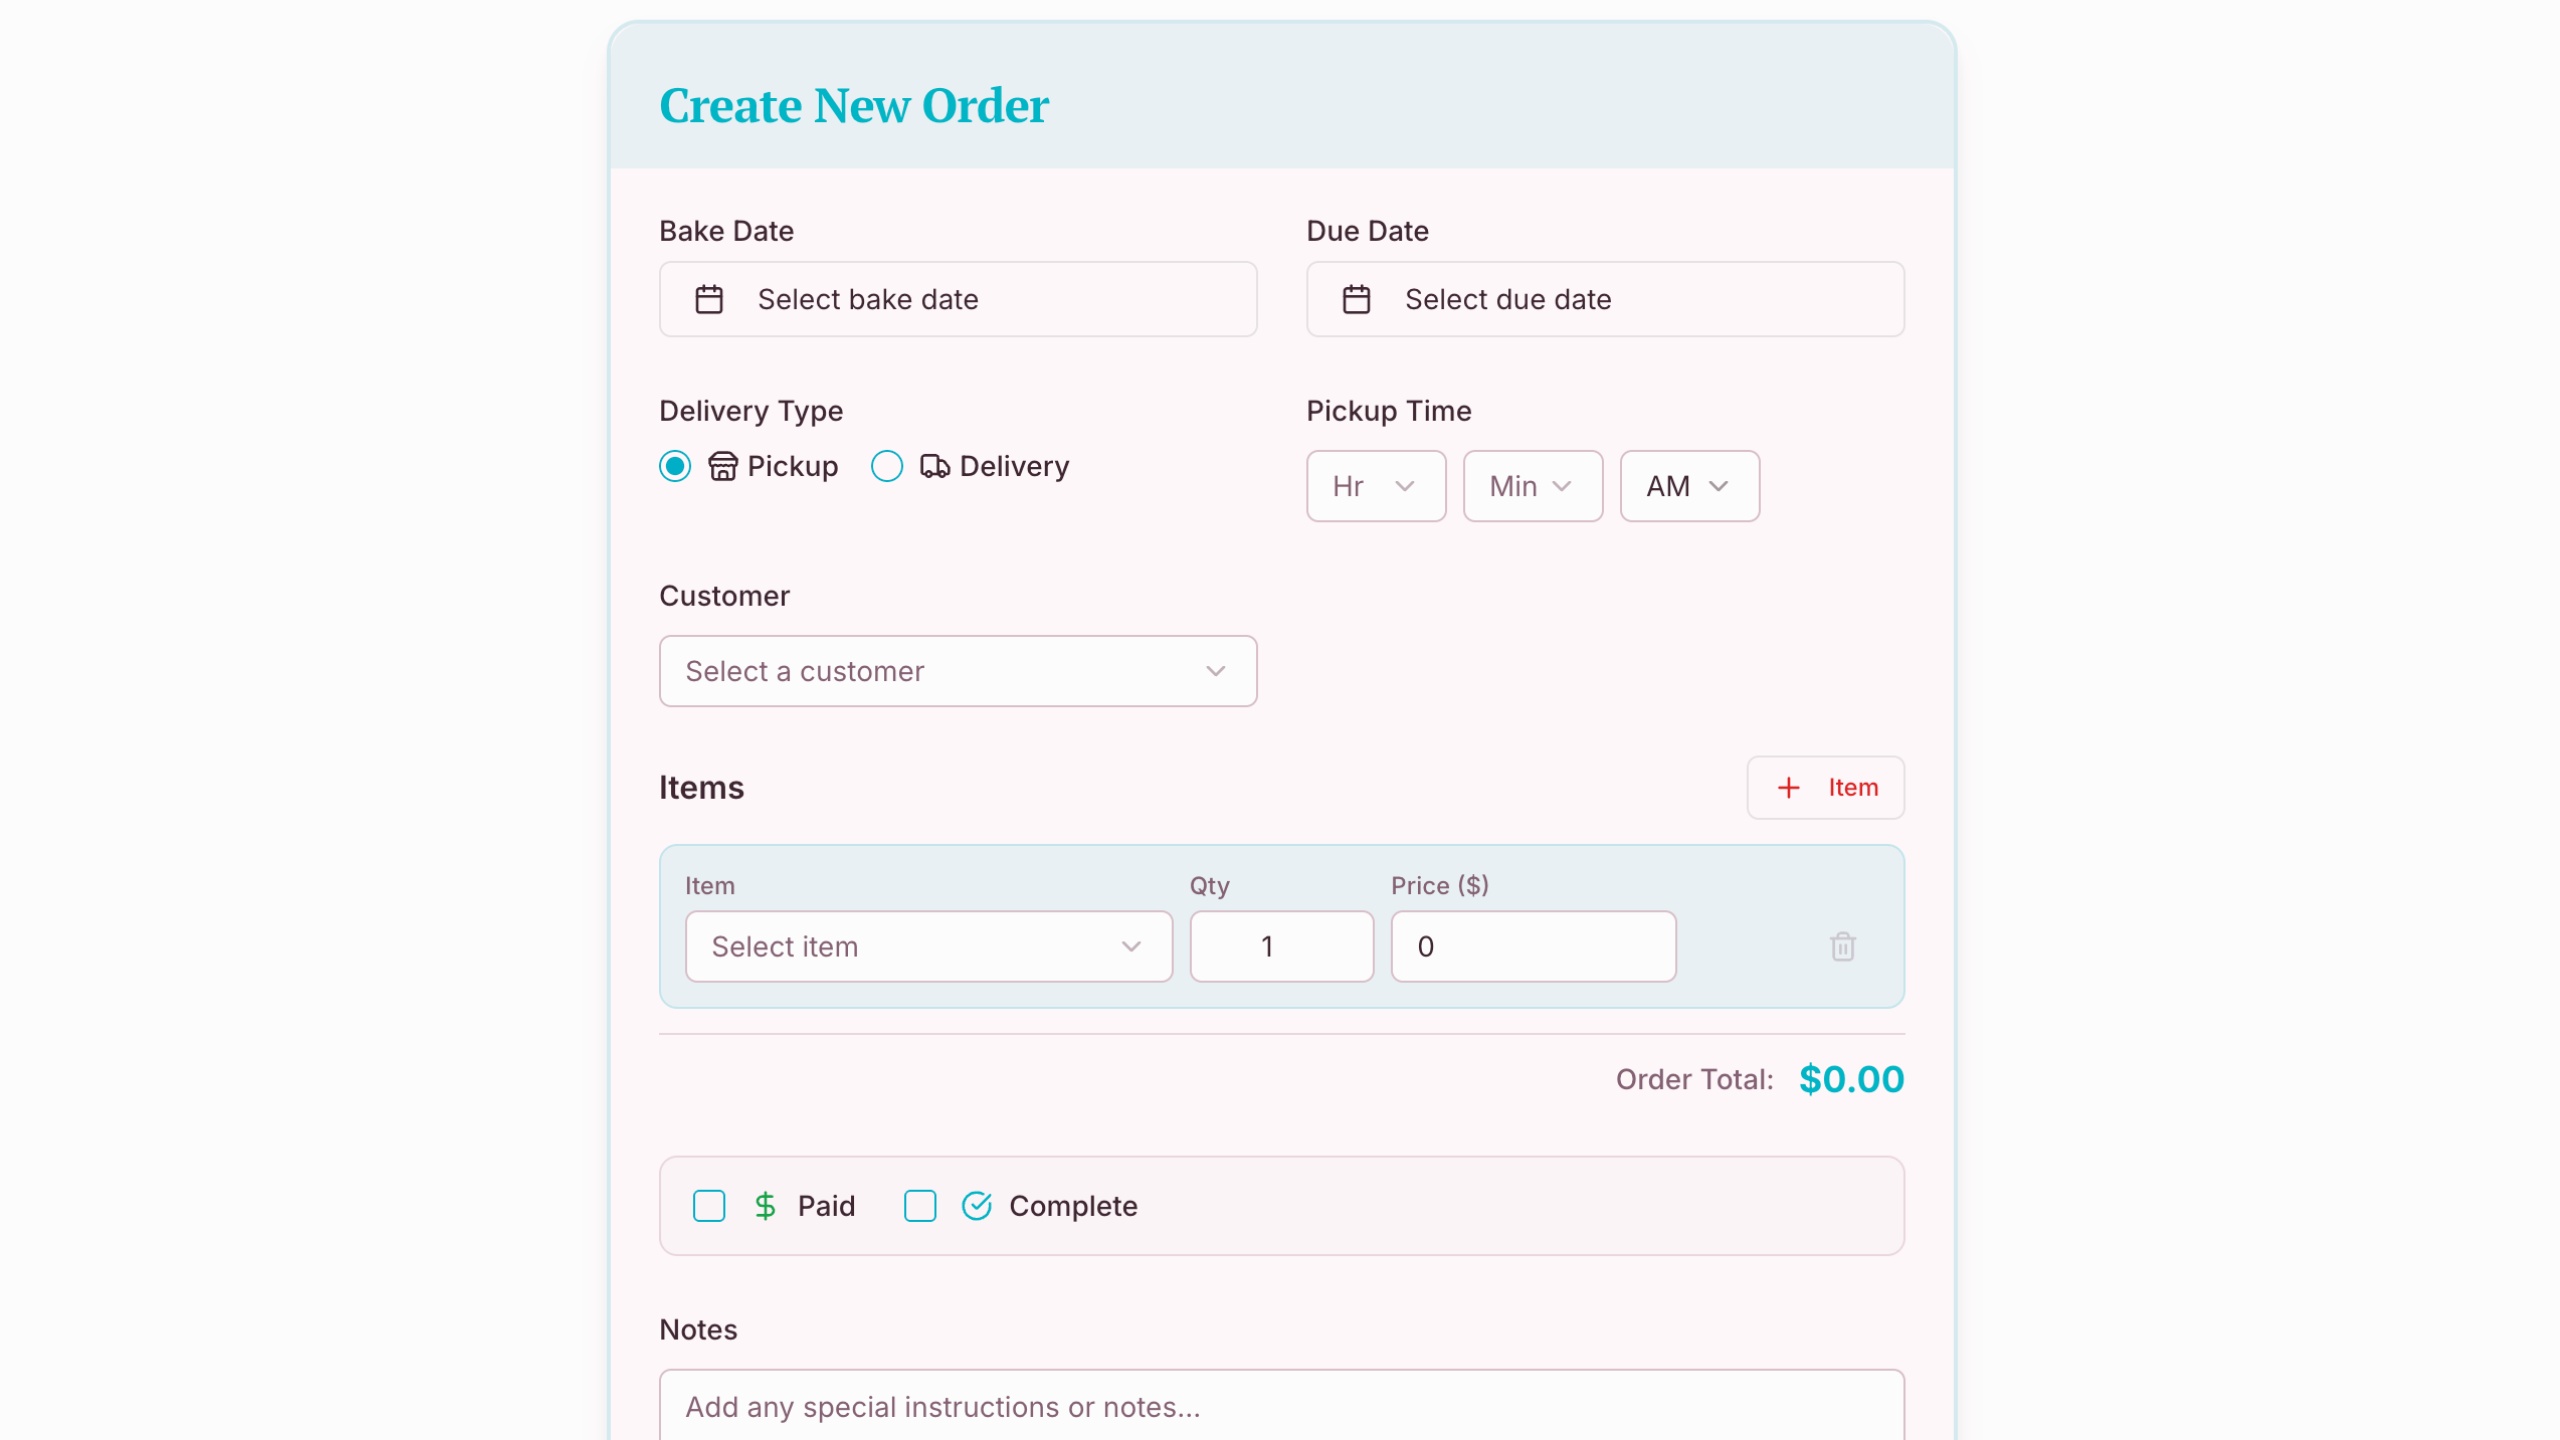
Task: Click the plus icon on the Item button
Action: coord(1788,787)
